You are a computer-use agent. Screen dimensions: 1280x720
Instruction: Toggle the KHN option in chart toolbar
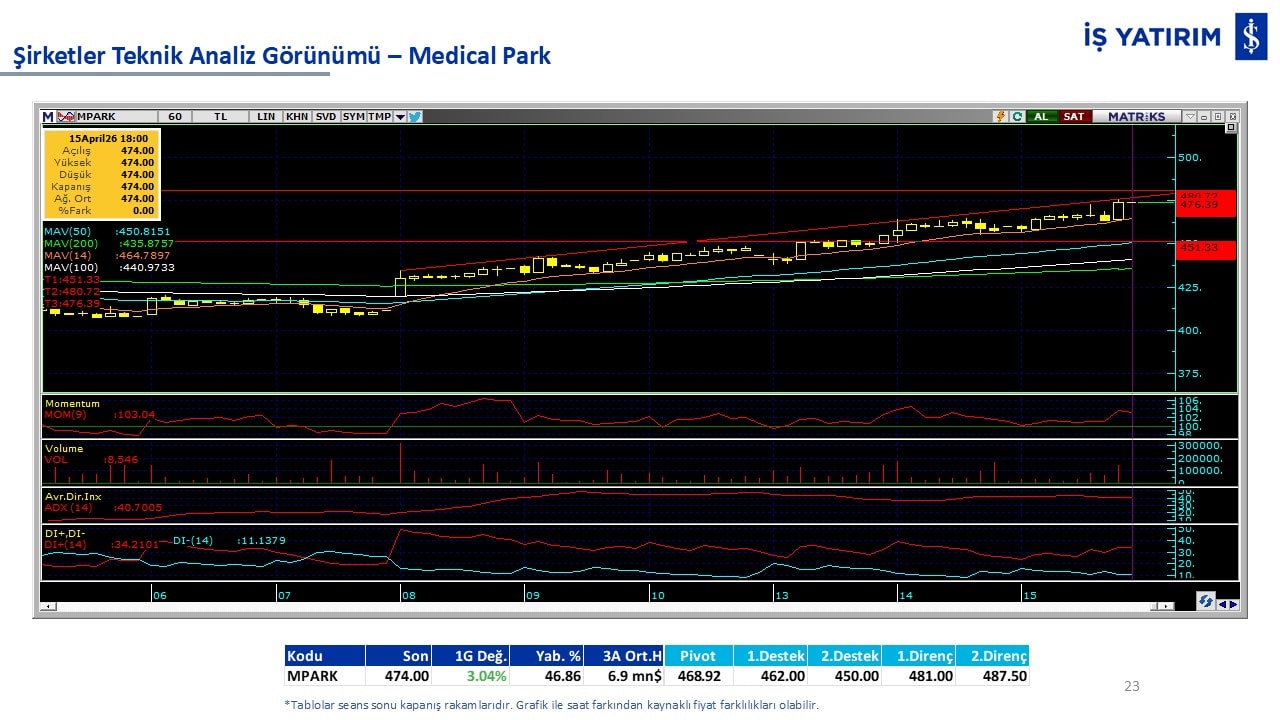[297, 117]
